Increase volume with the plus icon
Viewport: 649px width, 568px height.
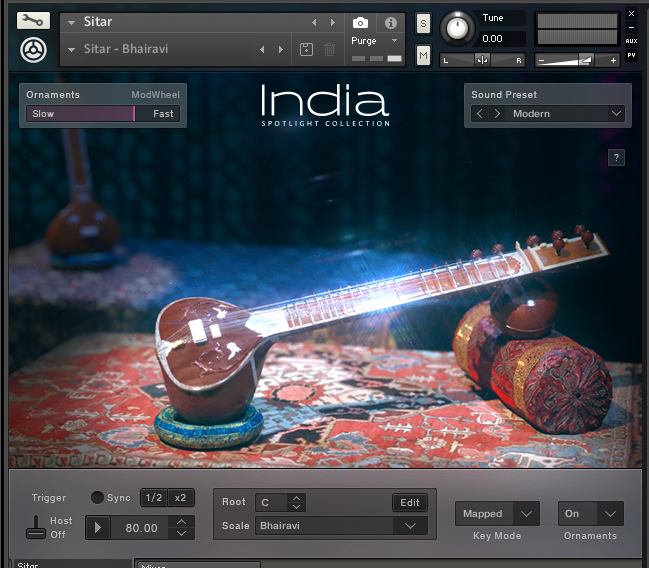(613, 60)
